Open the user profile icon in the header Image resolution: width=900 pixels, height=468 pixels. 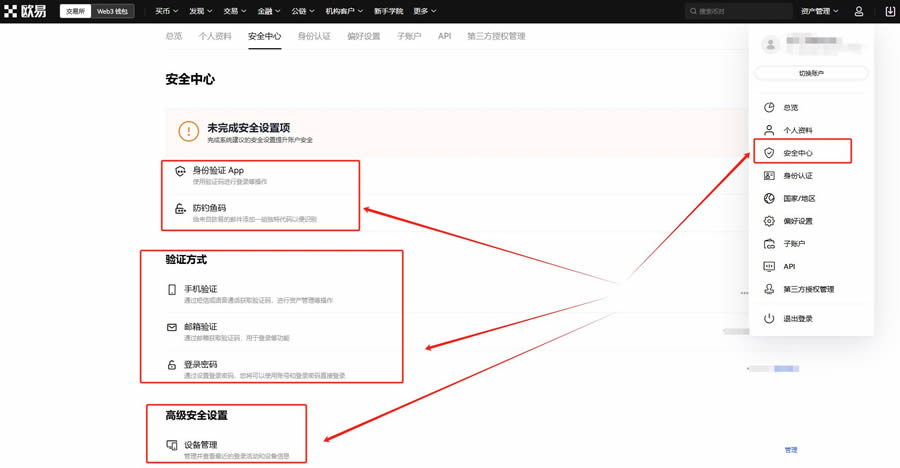click(x=859, y=11)
